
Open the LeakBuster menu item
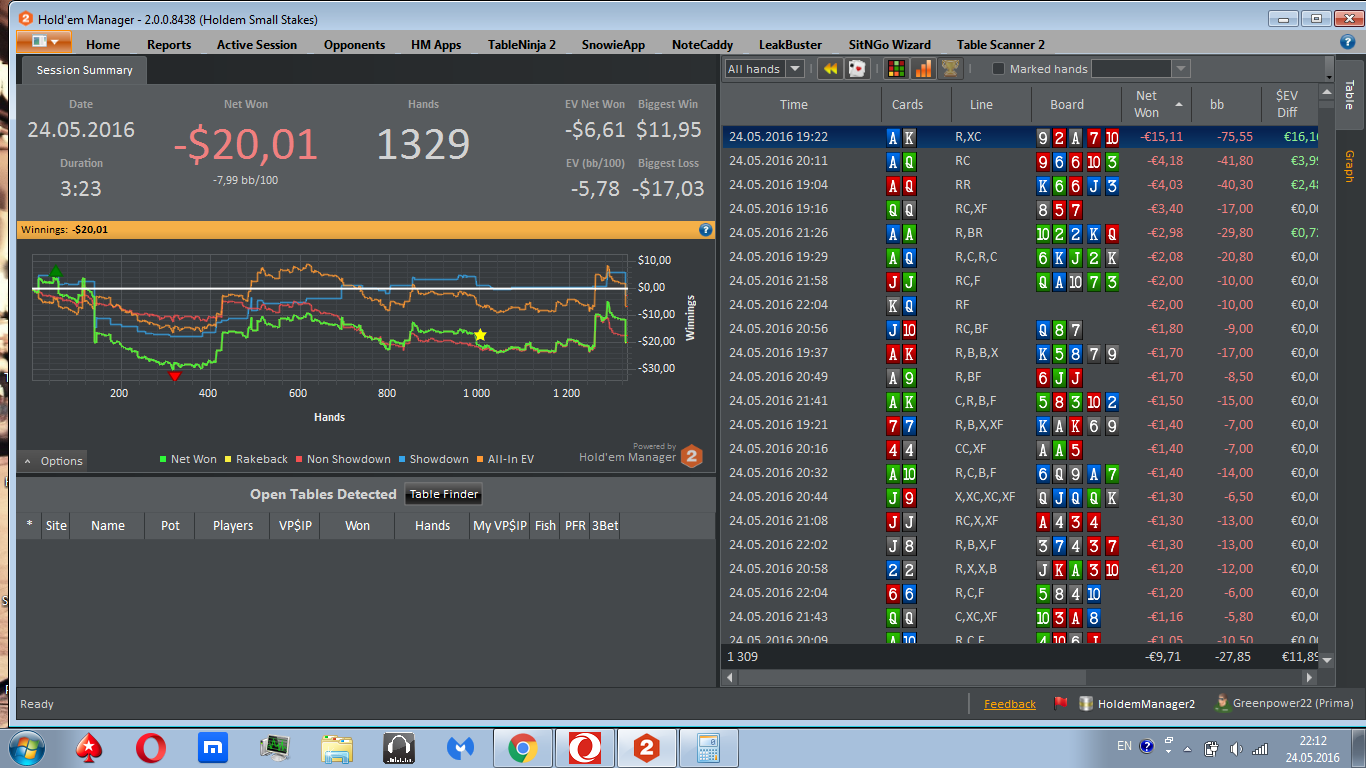pos(790,44)
